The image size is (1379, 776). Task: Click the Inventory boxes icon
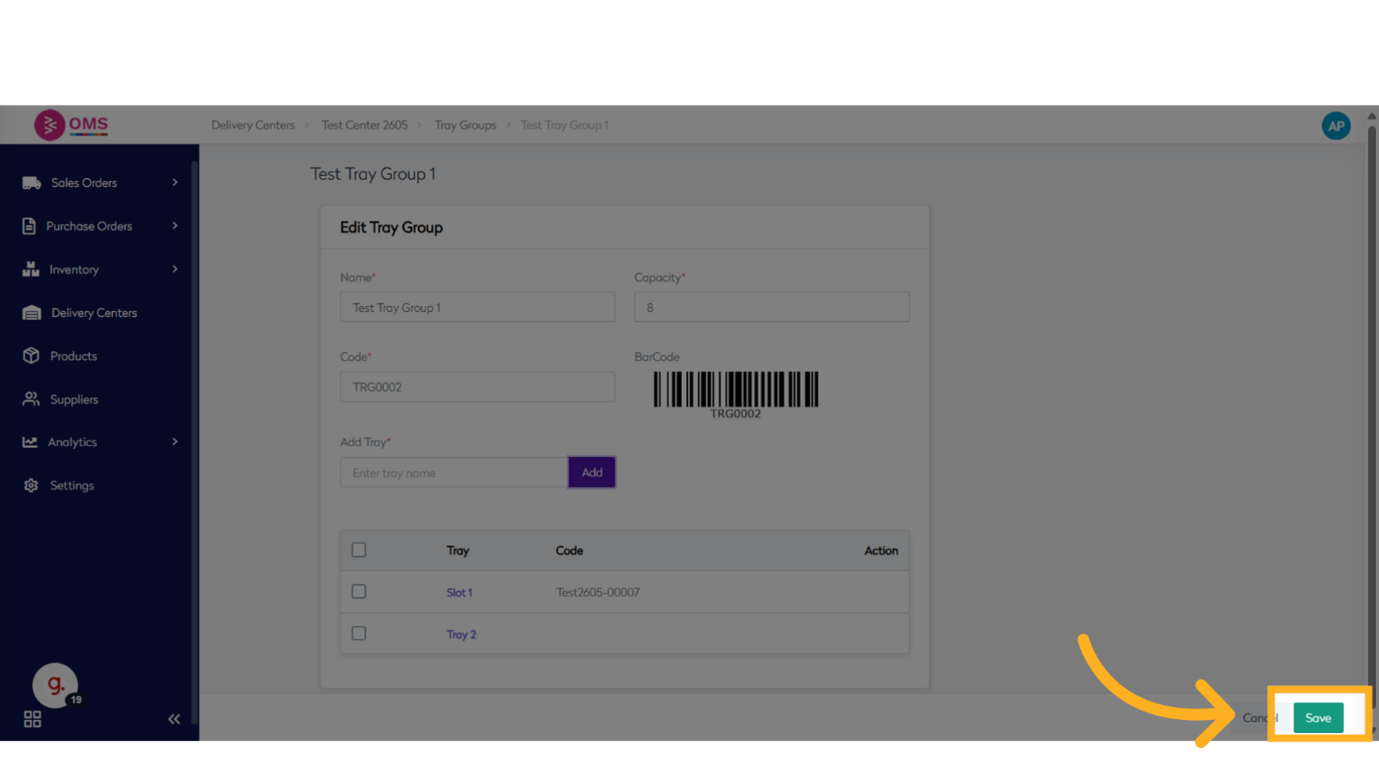coord(31,270)
